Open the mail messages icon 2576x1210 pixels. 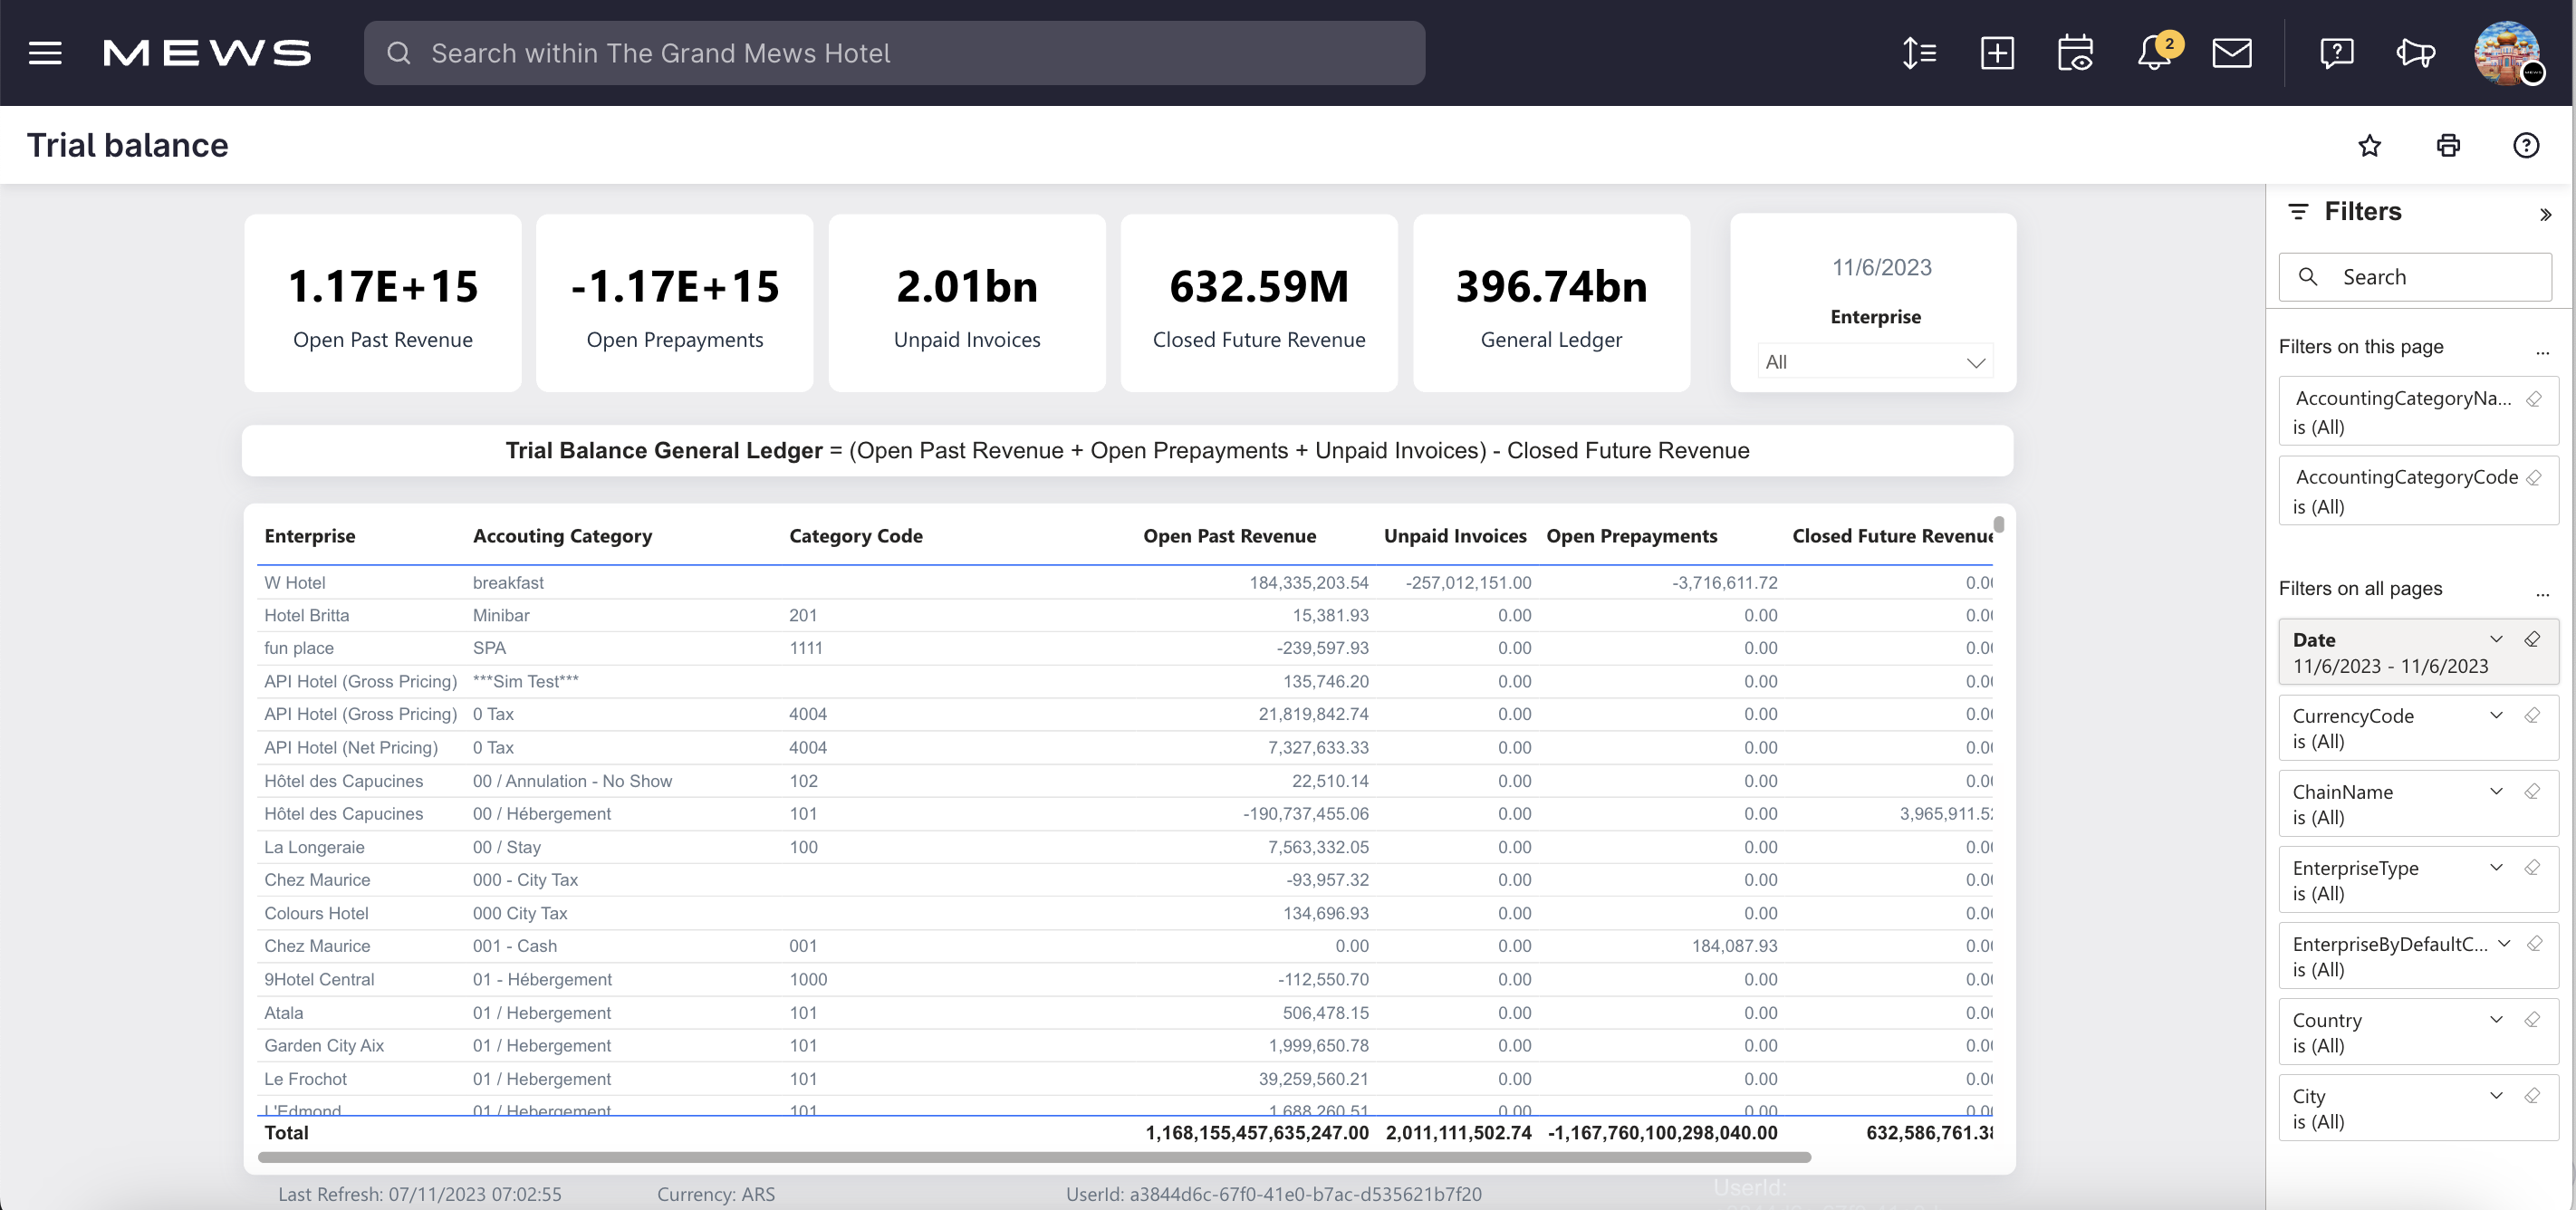pyautogui.click(x=2231, y=53)
